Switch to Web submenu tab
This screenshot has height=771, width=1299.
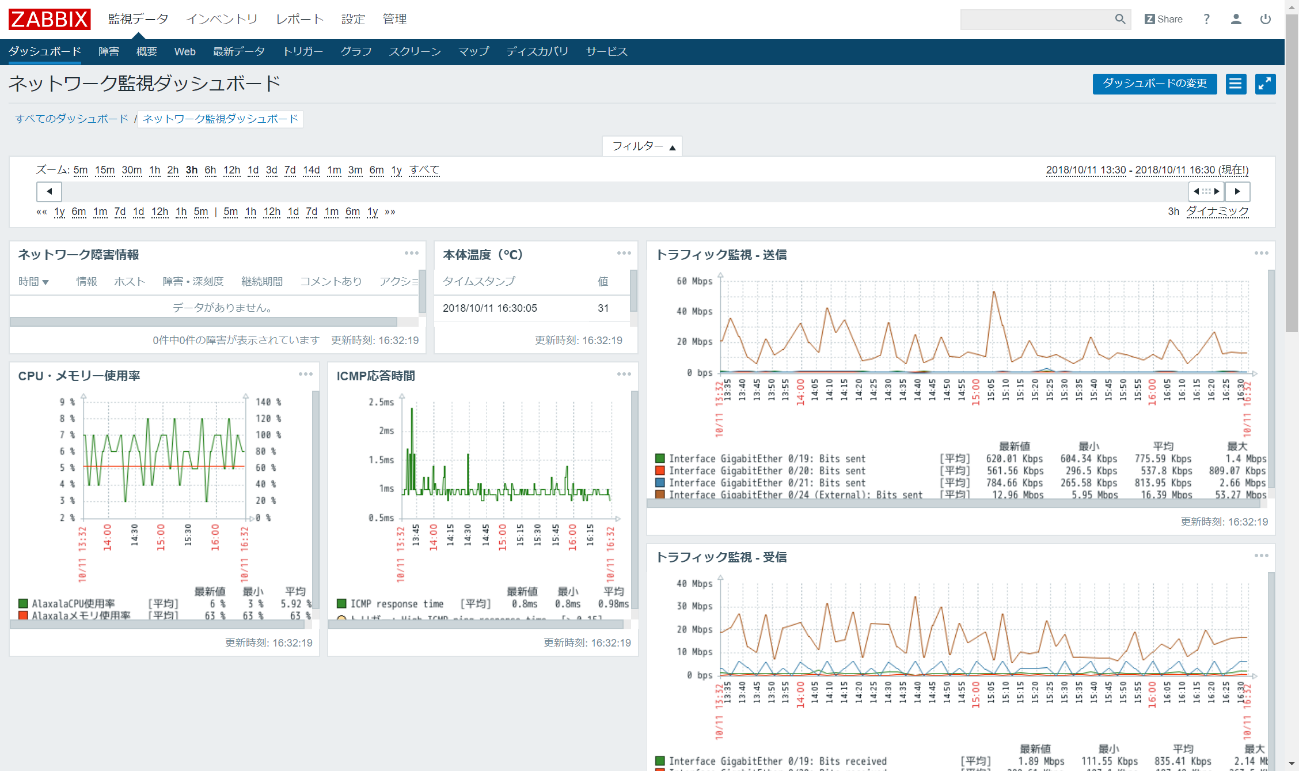(x=185, y=51)
